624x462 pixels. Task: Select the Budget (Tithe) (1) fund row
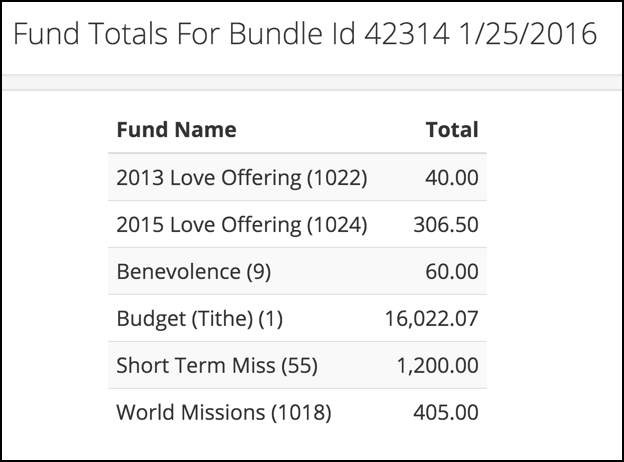coord(297,318)
